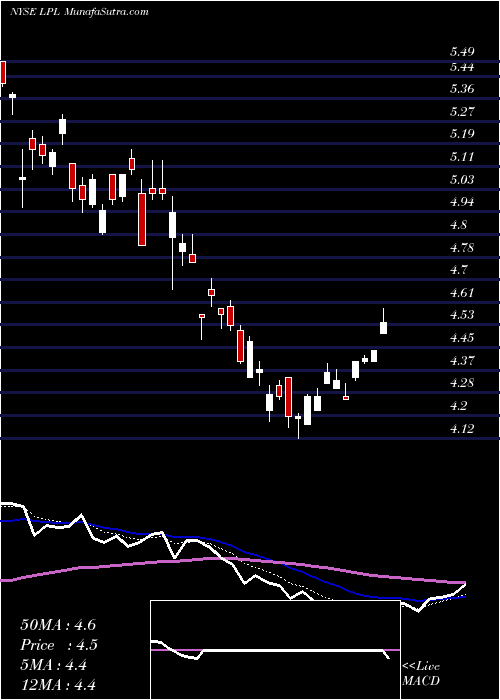The image size is (500, 700).
Task: Click the 5.44 price axis label
Action: (x=462, y=67)
